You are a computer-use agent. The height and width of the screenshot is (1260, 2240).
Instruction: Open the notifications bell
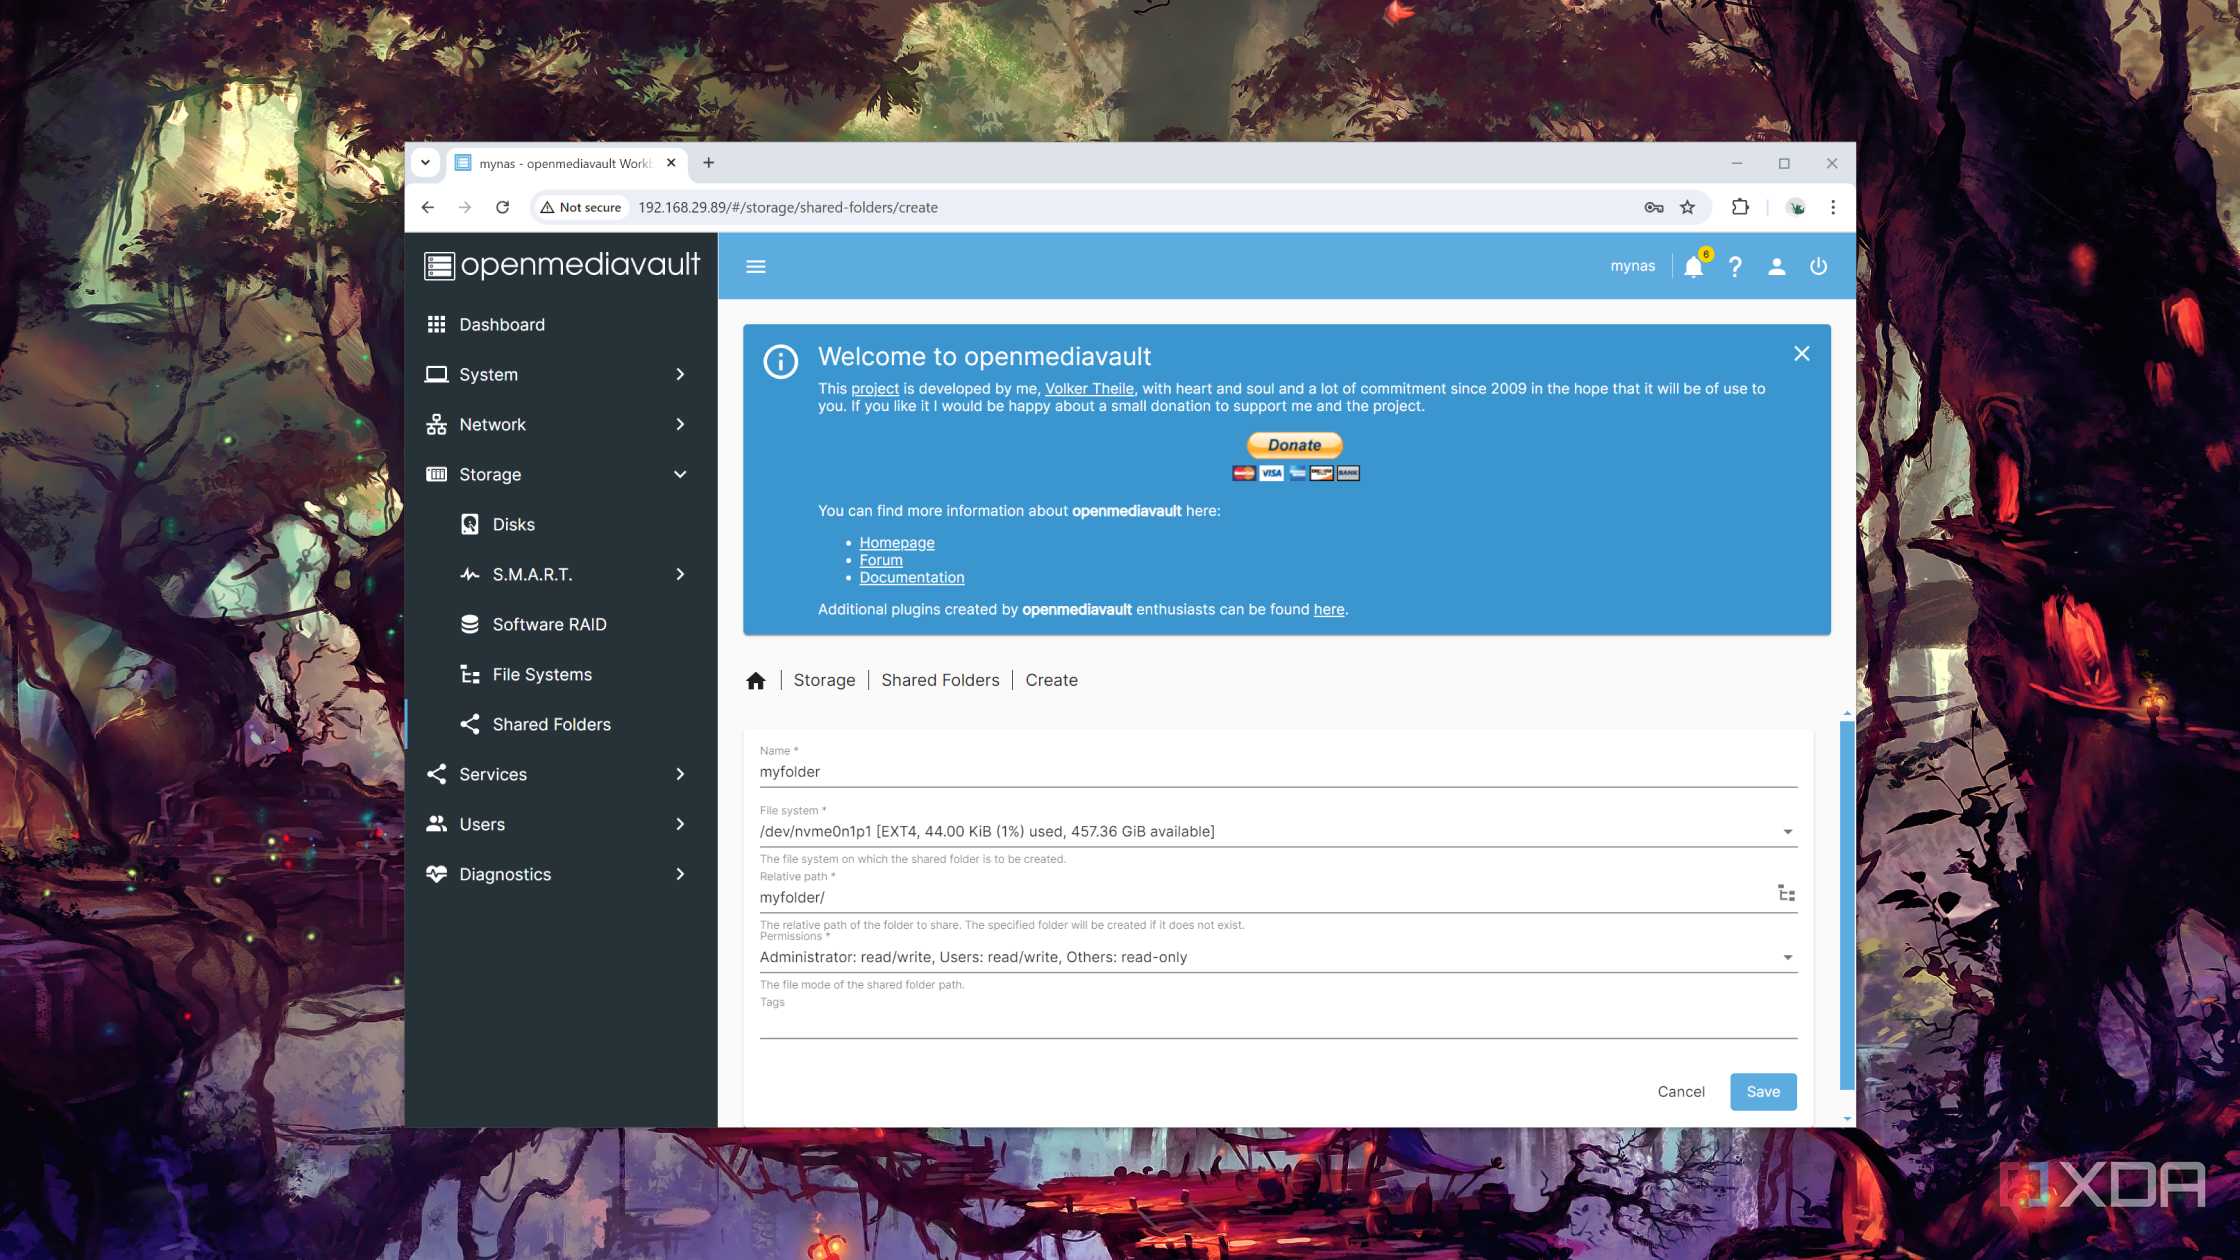[1693, 266]
